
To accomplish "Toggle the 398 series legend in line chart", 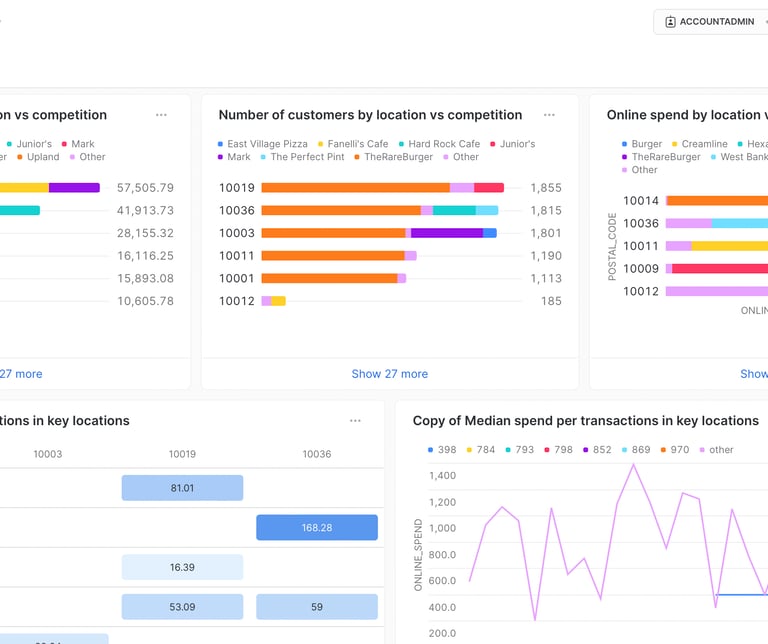I will click(x=442, y=450).
